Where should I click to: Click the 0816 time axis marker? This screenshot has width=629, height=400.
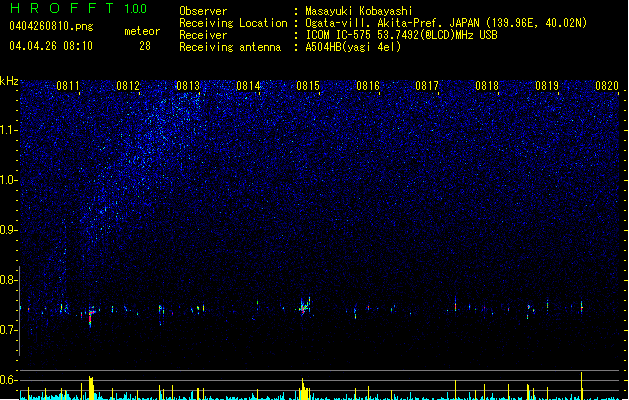pos(368,86)
